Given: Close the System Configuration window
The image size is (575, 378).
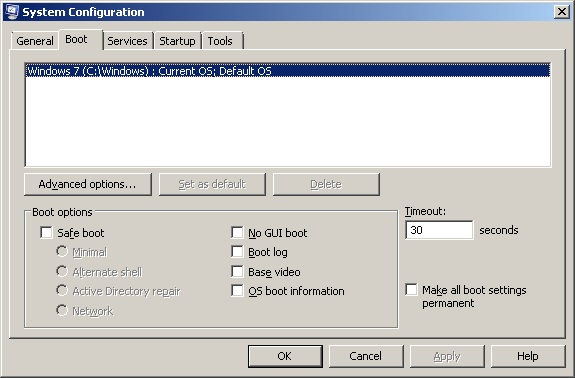Looking at the screenshot, I should [561, 12].
